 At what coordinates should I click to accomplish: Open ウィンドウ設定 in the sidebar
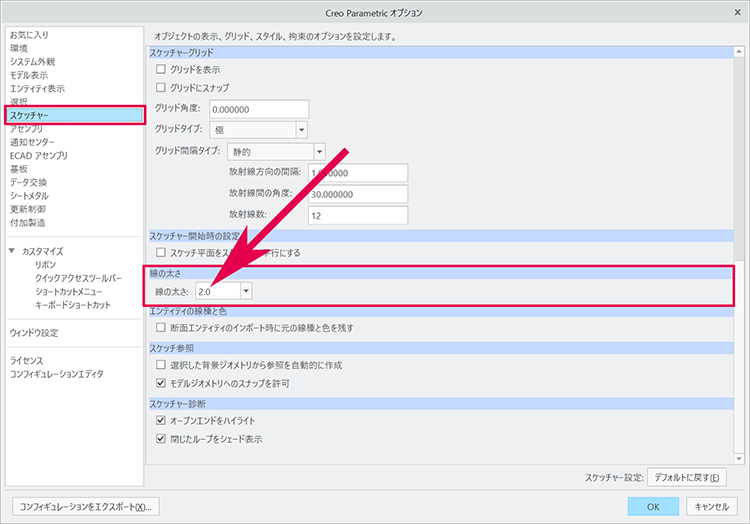tap(34, 332)
